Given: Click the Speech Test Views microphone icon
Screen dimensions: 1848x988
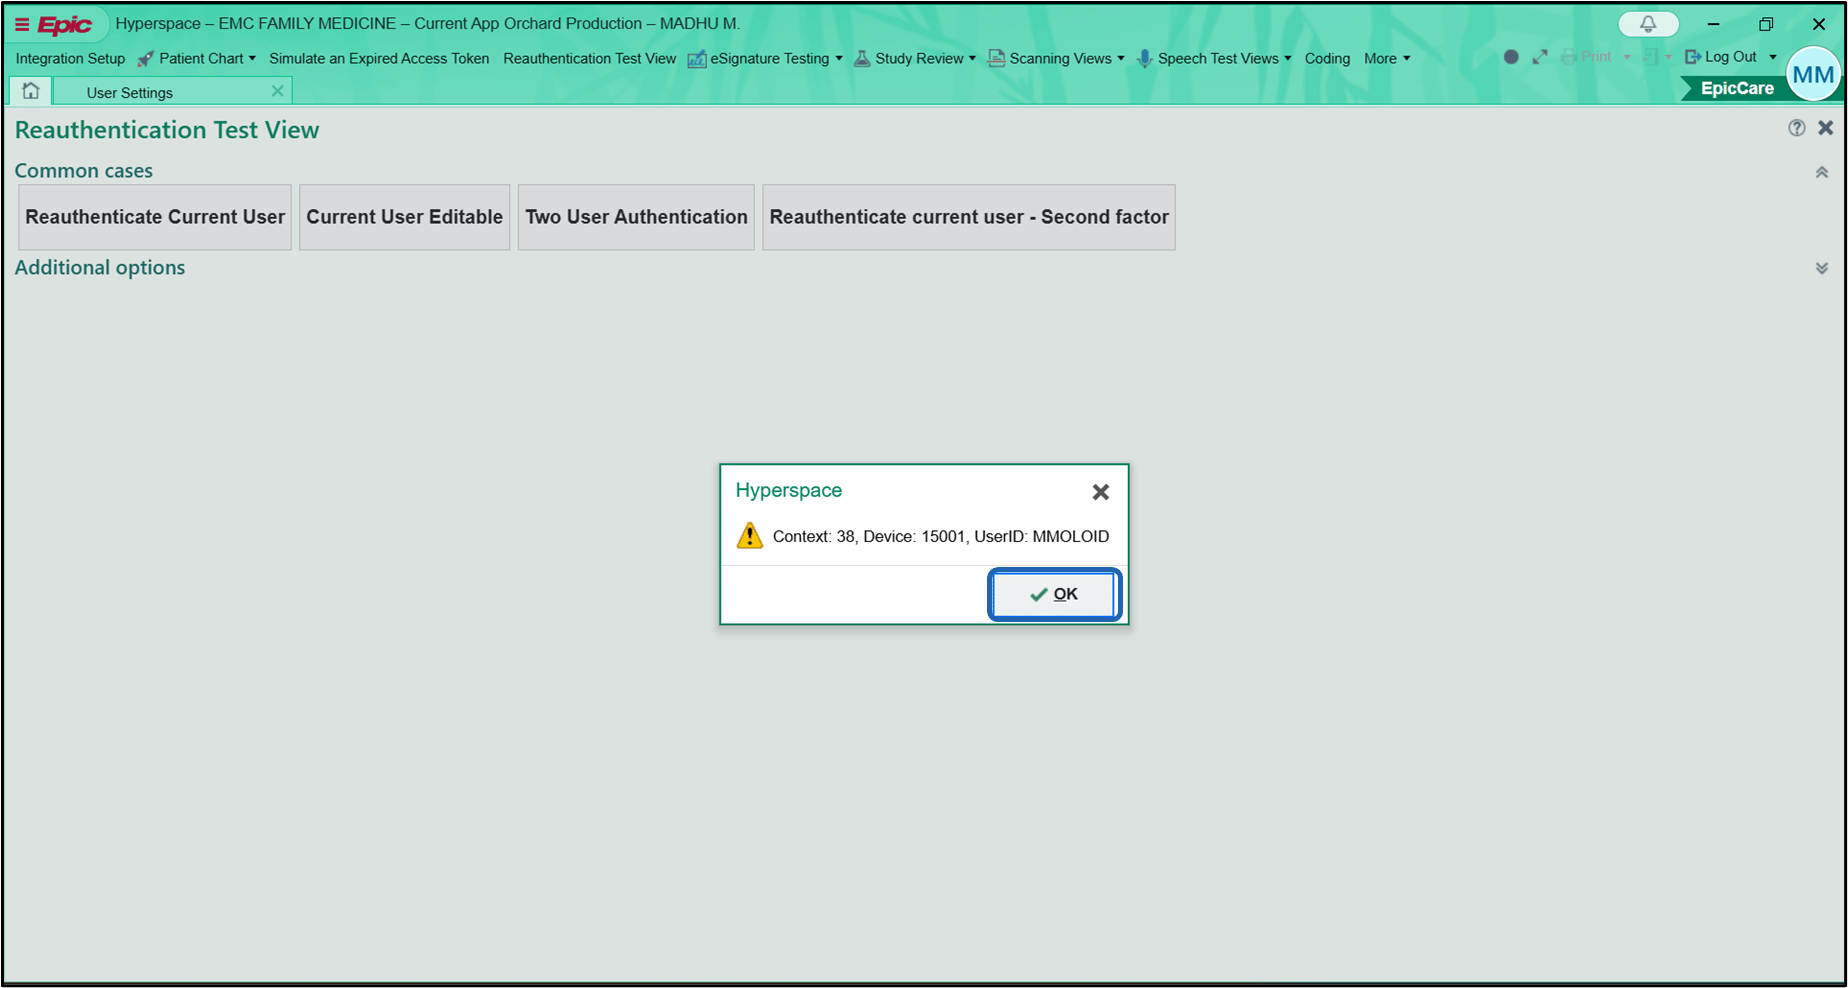Looking at the screenshot, I should [x=1145, y=59].
